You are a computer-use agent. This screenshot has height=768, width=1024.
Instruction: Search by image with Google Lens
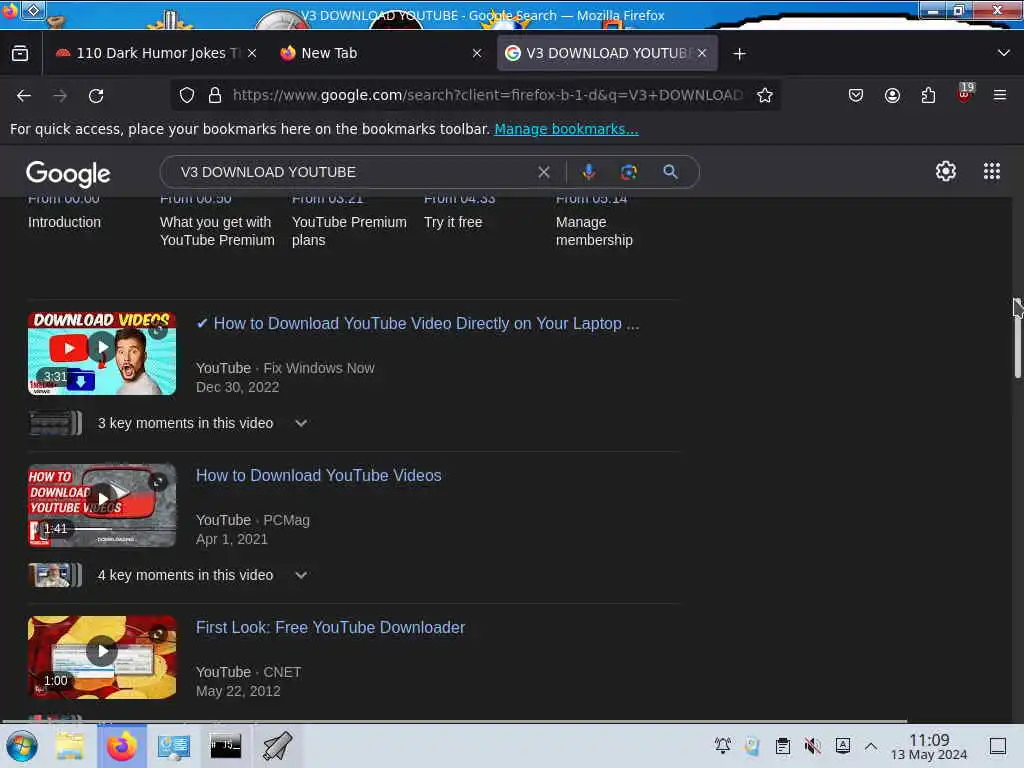point(629,172)
